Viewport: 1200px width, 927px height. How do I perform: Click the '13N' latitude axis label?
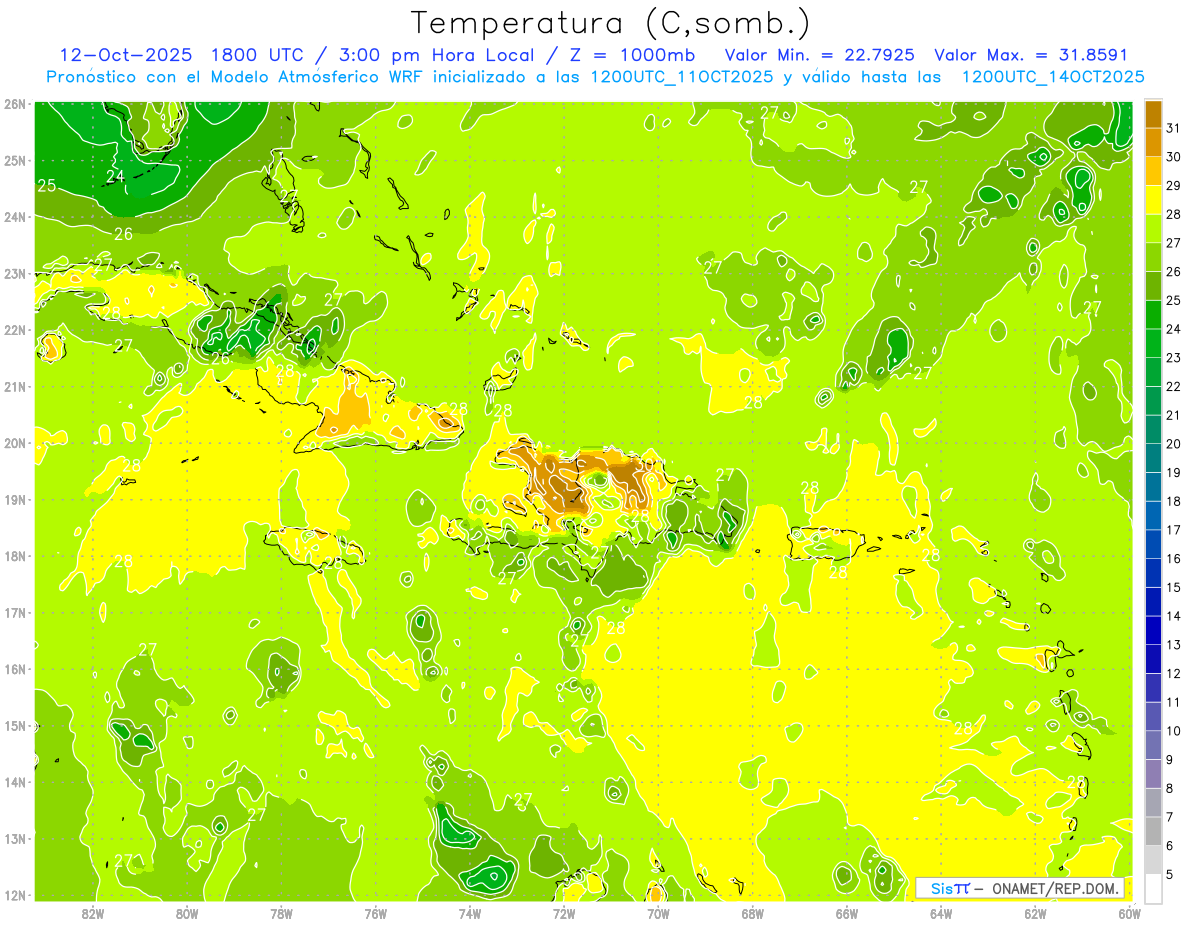pos(15,838)
